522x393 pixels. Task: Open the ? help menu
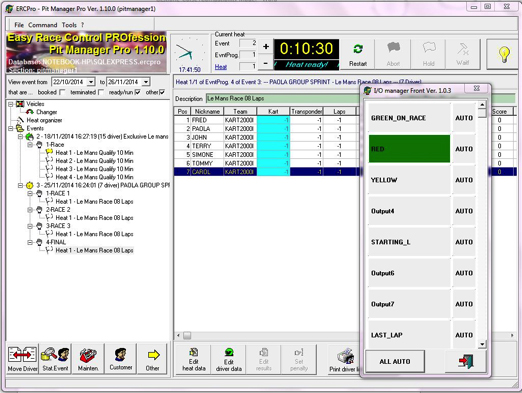(82, 25)
